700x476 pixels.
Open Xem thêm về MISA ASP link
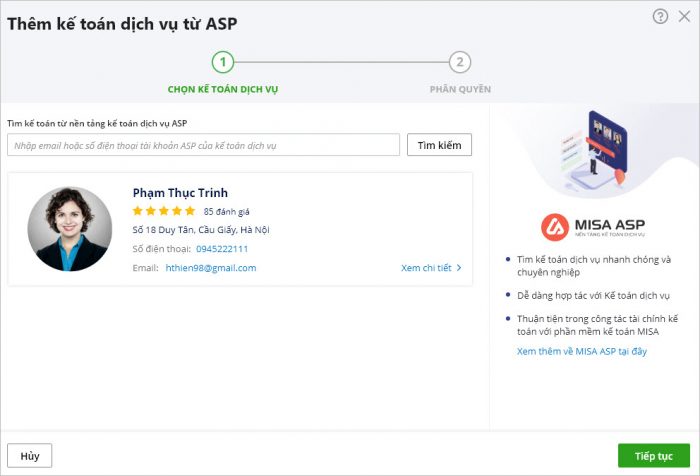point(582,351)
